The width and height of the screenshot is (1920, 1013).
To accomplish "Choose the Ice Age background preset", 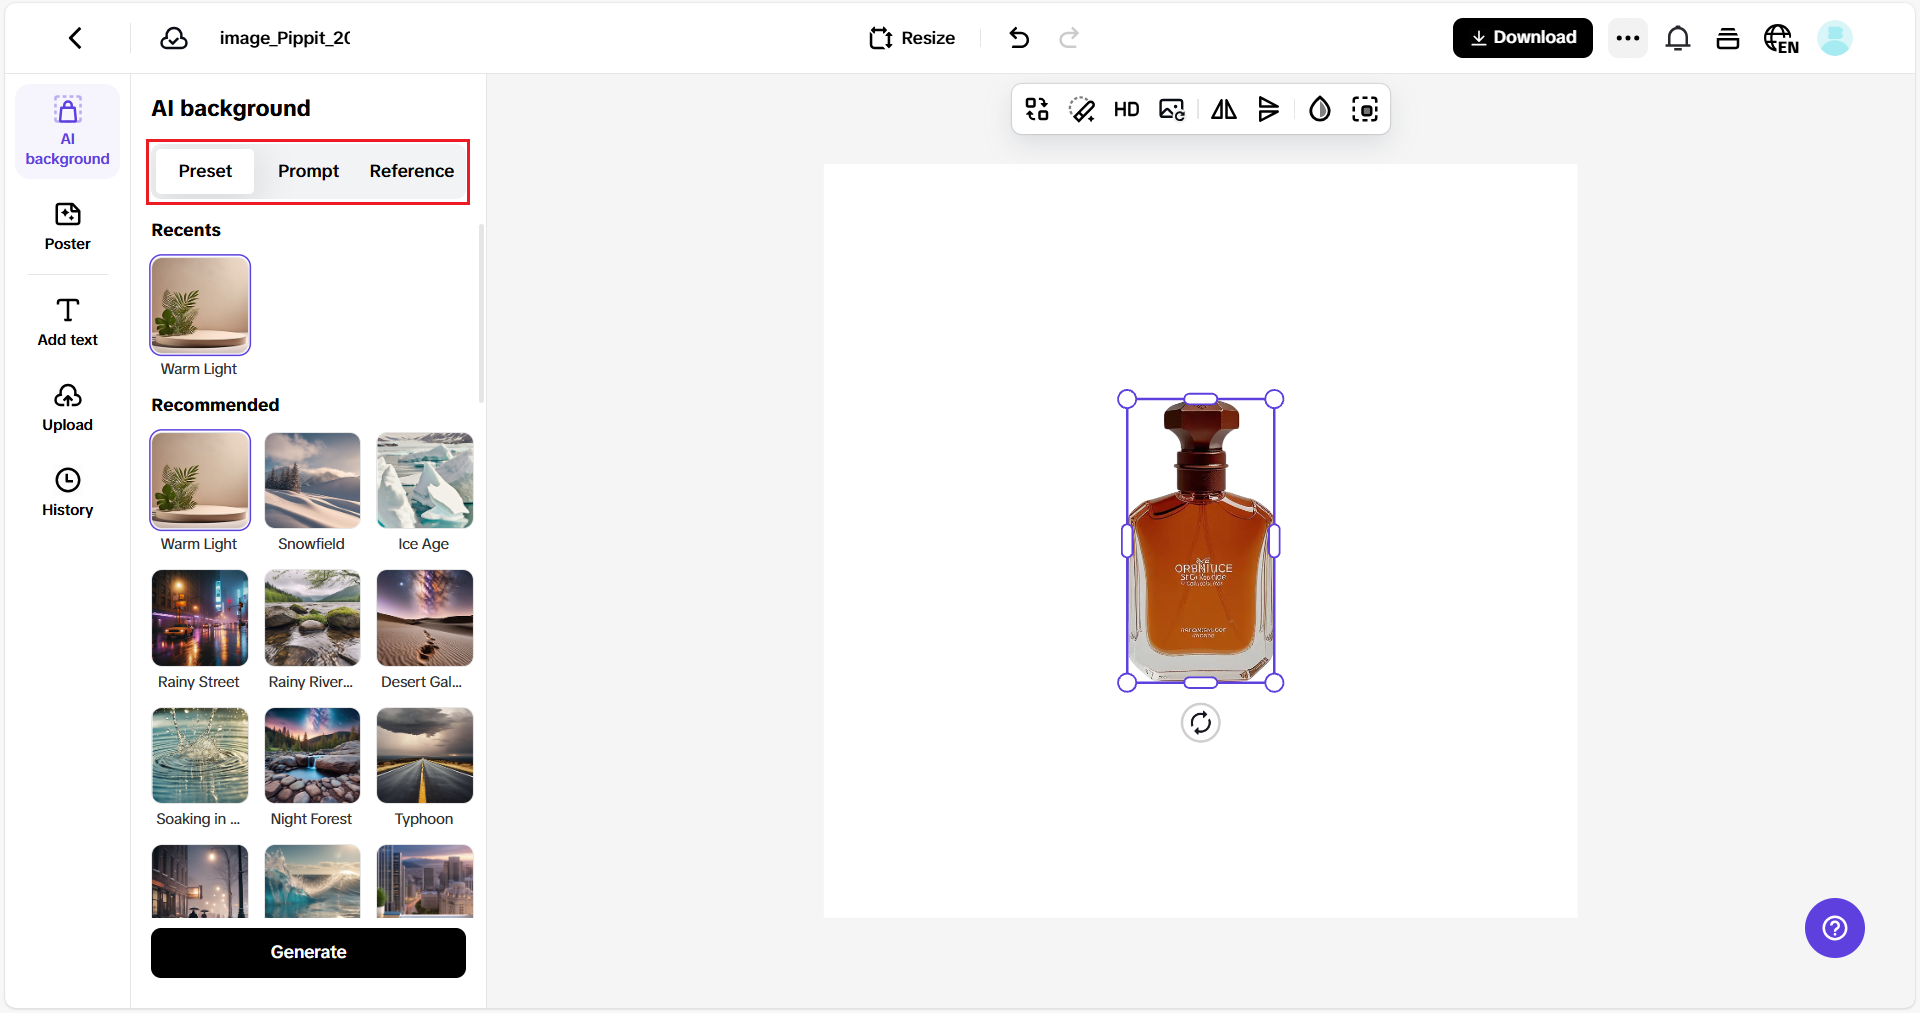I will (425, 480).
